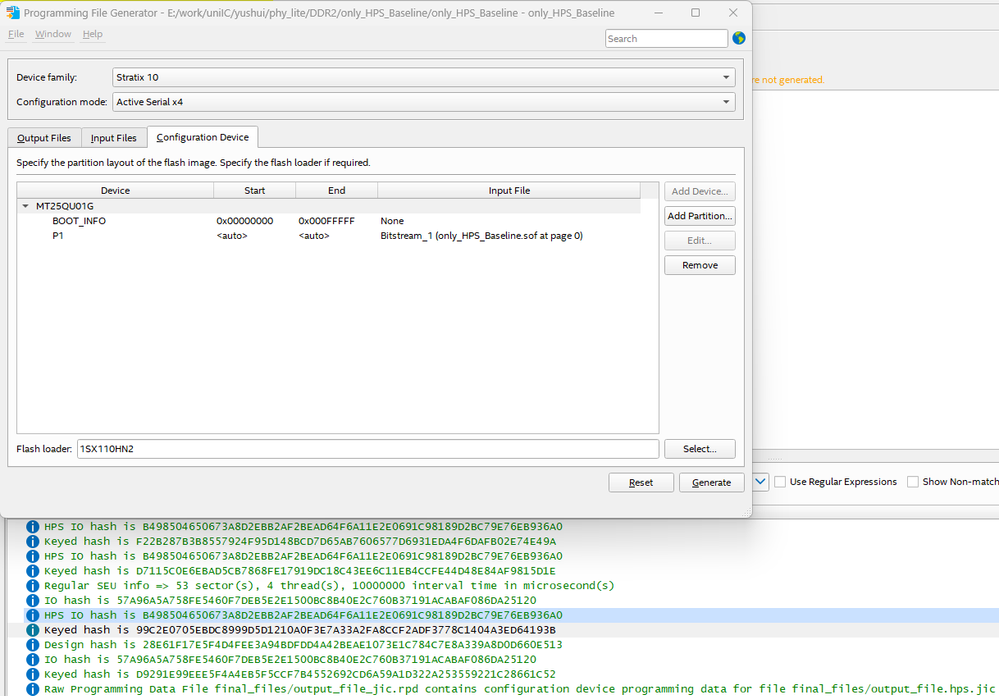
Task: Click the Add Partition button
Action: point(699,216)
